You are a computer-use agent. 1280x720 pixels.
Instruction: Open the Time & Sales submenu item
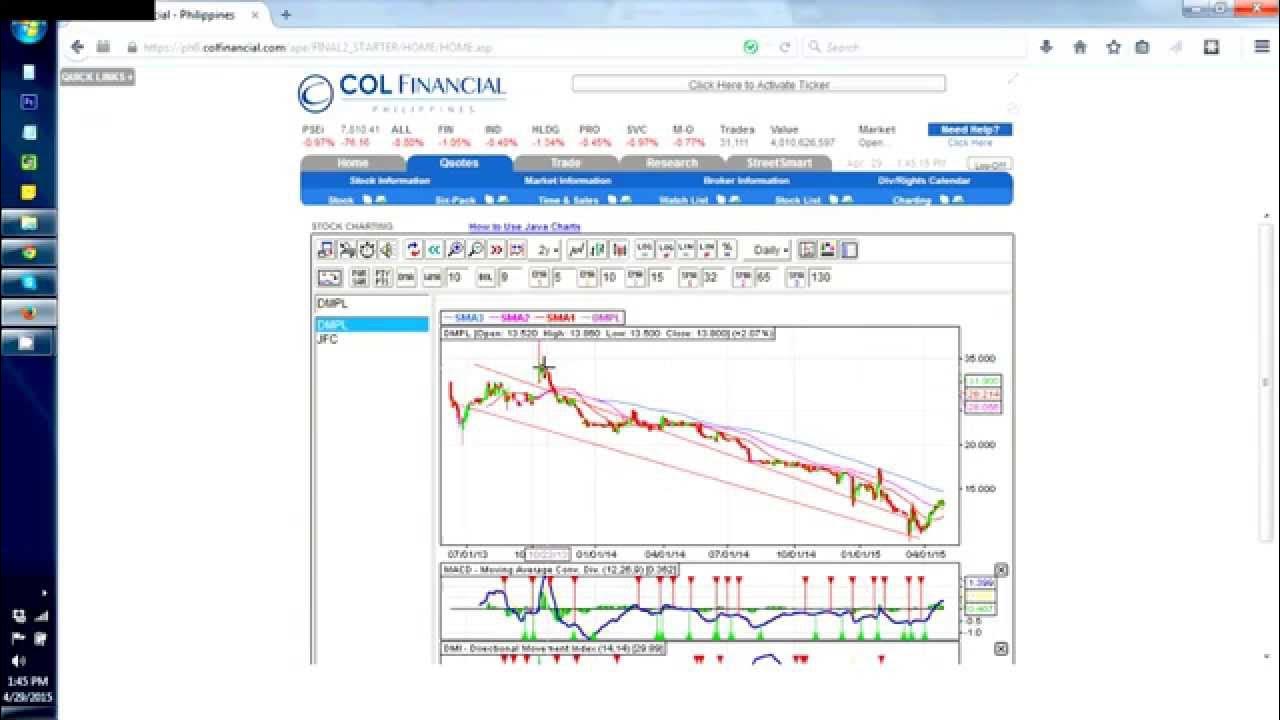pos(569,200)
